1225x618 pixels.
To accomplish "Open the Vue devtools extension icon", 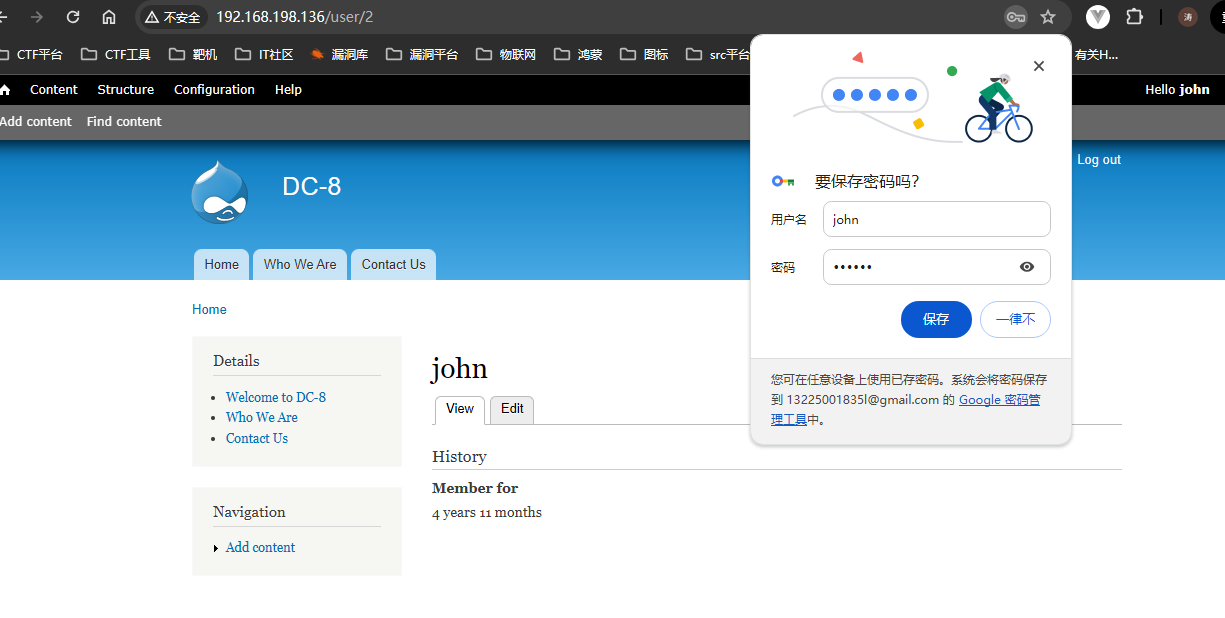I will point(1098,17).
